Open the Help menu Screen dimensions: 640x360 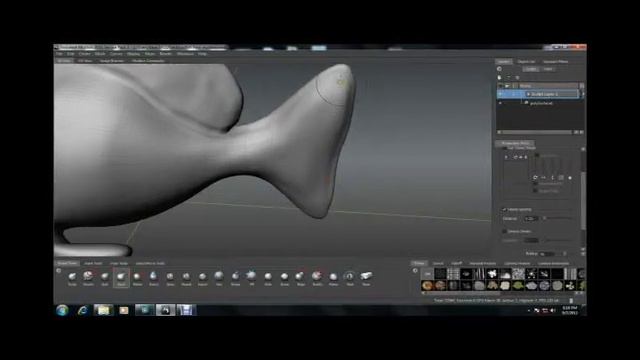coord(202,54)
